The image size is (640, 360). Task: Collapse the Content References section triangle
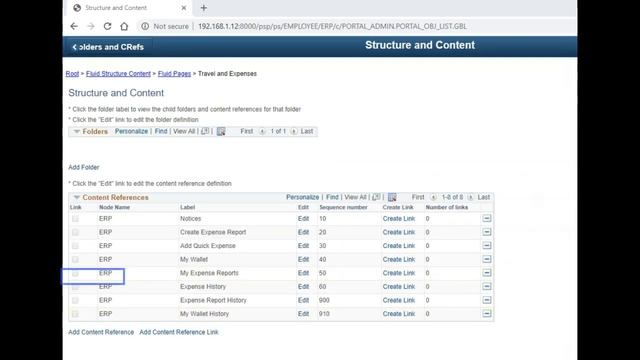point(76,198)
